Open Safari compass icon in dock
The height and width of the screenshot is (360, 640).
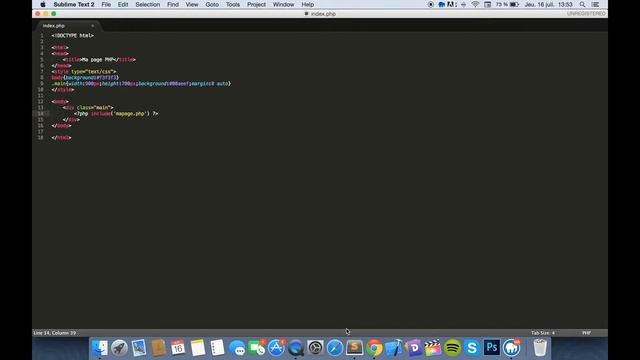coord(335,348)
